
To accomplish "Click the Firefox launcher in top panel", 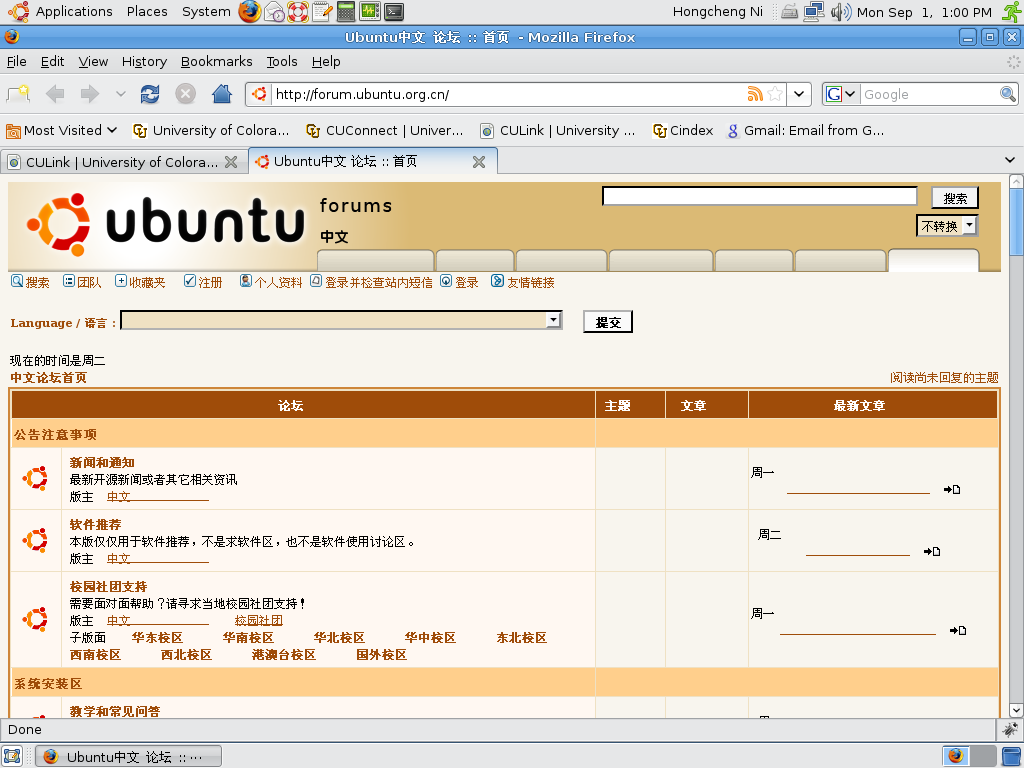I will coord(249,11).
